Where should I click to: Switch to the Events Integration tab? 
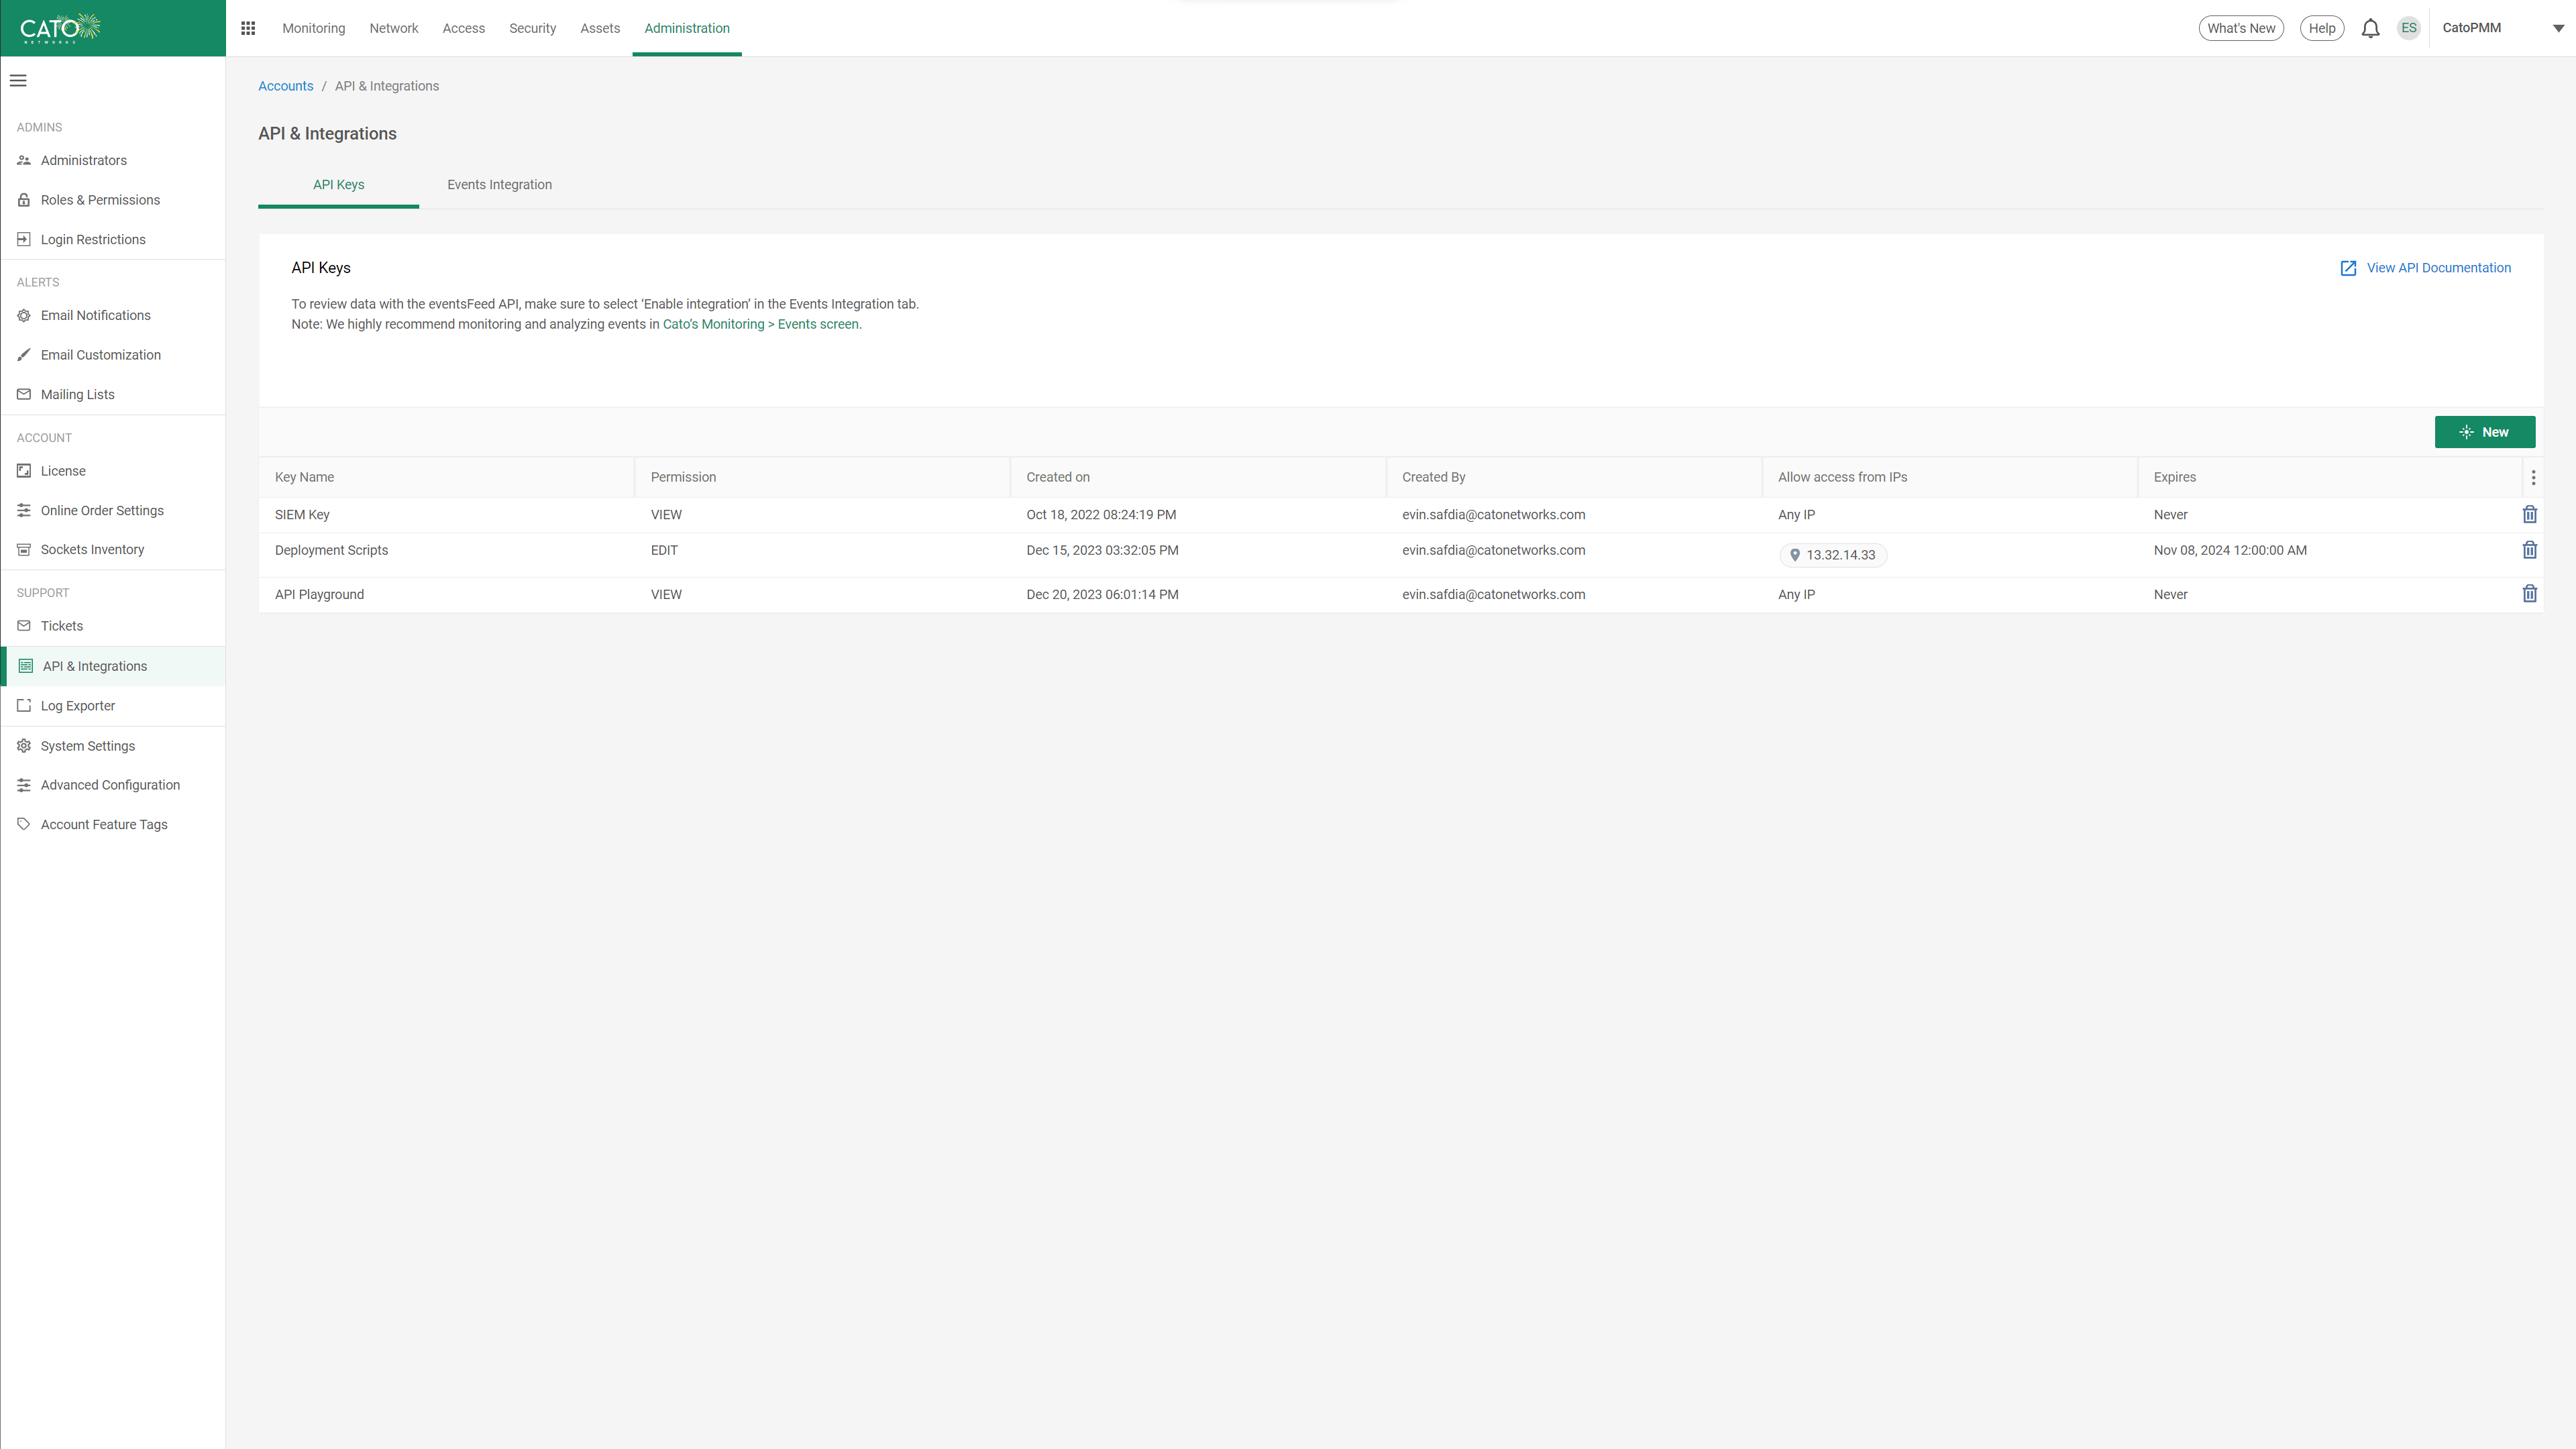point(500,184)
